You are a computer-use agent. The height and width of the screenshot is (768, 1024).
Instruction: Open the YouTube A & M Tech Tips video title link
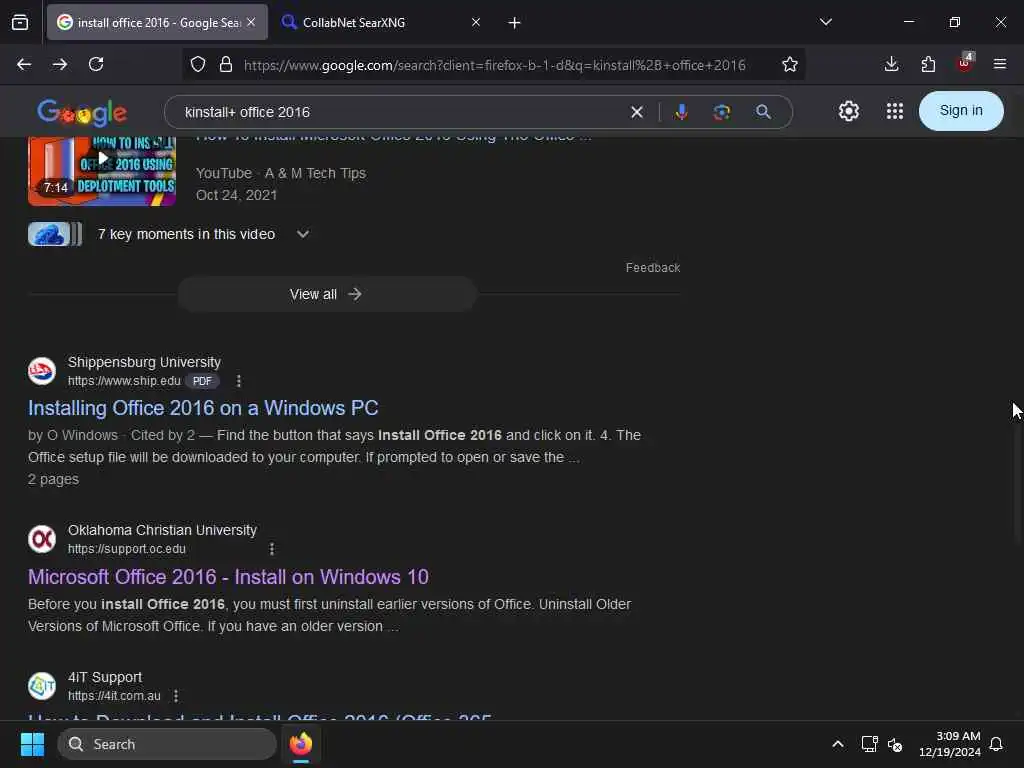tap(394, 136)
